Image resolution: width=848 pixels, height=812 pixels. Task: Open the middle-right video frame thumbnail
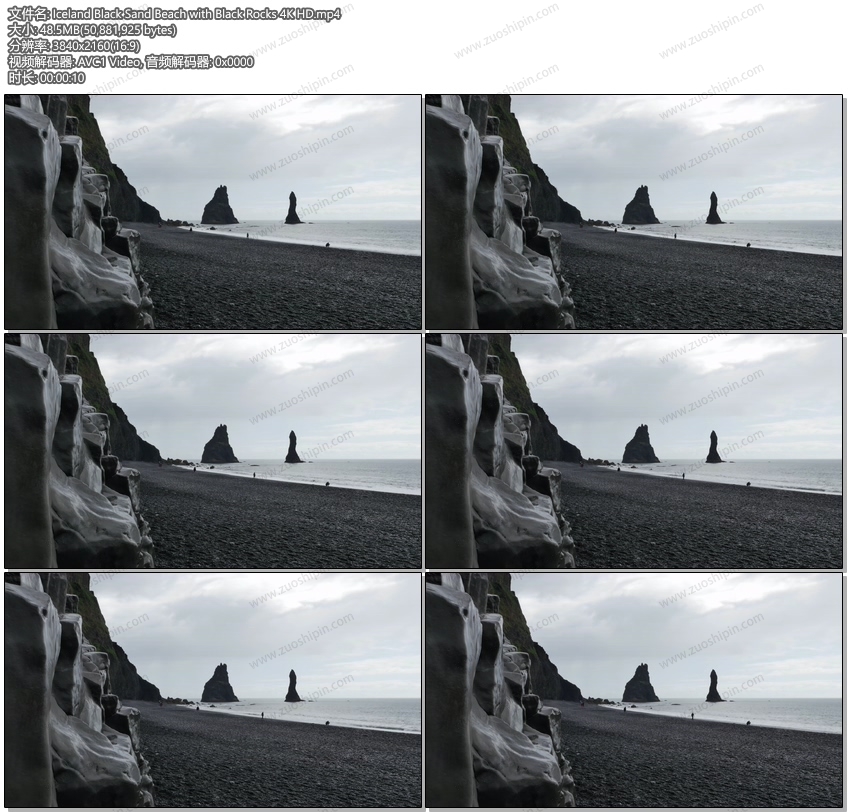click(633, 451)
